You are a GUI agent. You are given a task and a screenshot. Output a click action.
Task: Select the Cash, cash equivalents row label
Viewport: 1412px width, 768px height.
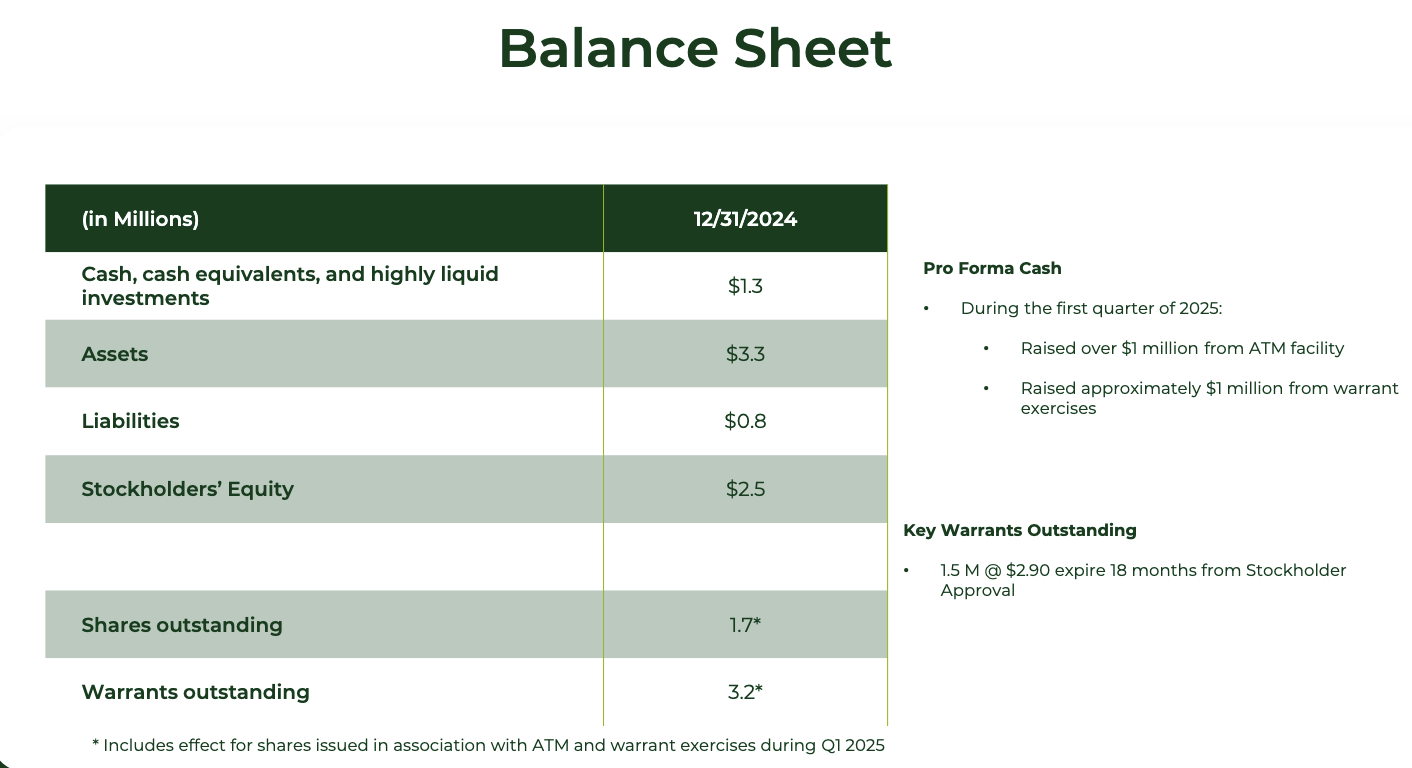click(x=289, y=286)
